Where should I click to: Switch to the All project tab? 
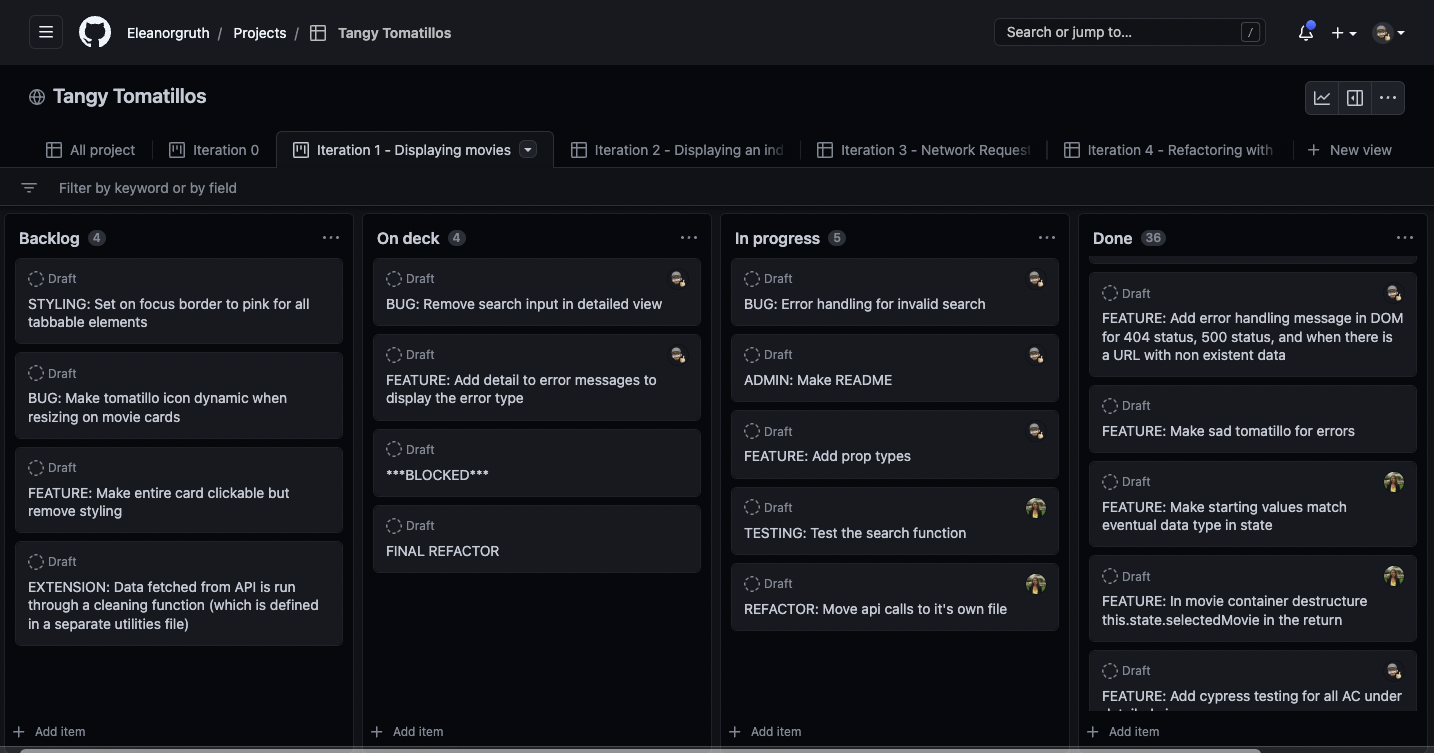click(90, 150)
